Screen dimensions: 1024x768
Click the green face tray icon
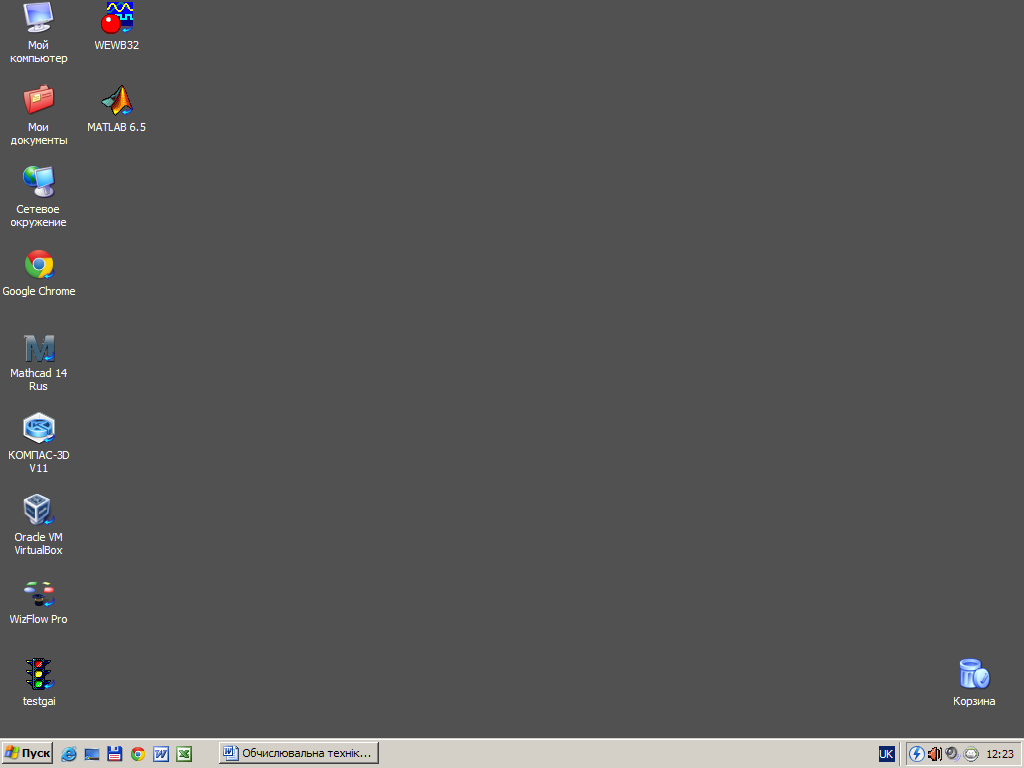click(971, 754)
